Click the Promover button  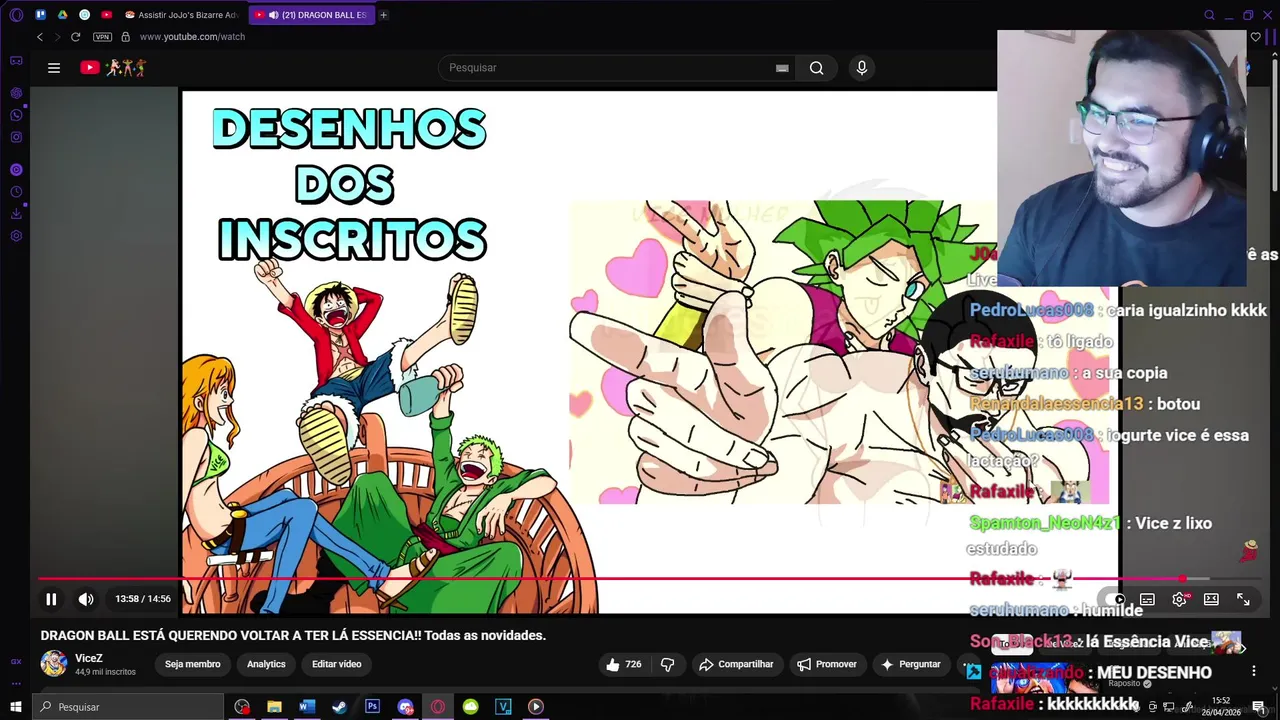[x=827, y=664]
